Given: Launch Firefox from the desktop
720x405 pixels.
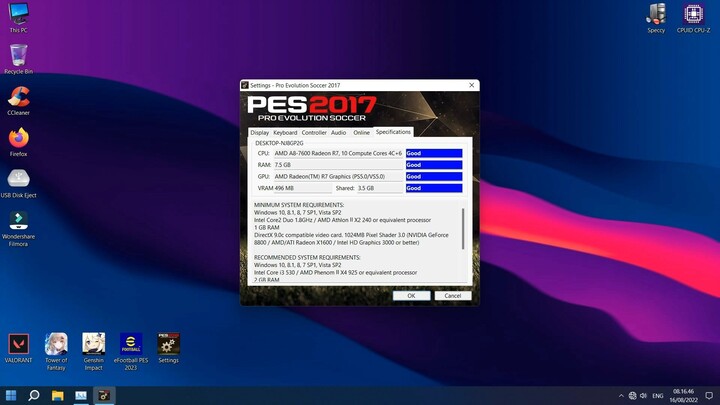Looking at the screenshot, I should point(18,141).
